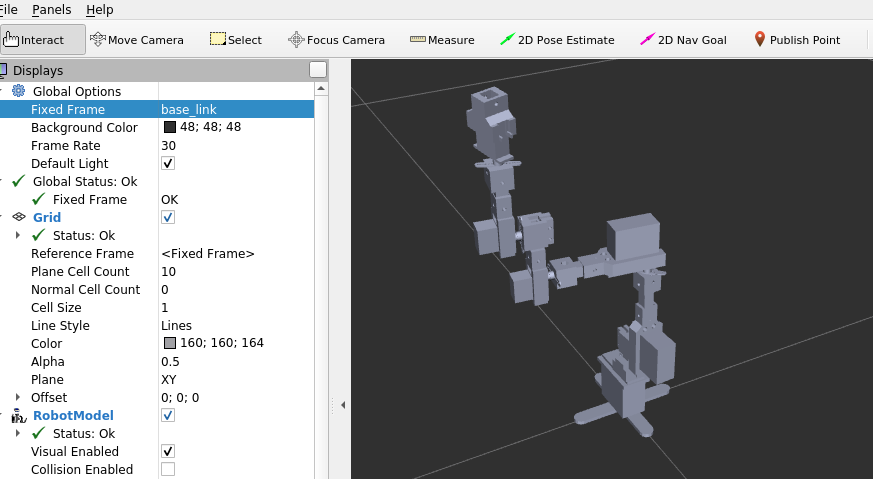Click the Background Color label

coord(84,128)
